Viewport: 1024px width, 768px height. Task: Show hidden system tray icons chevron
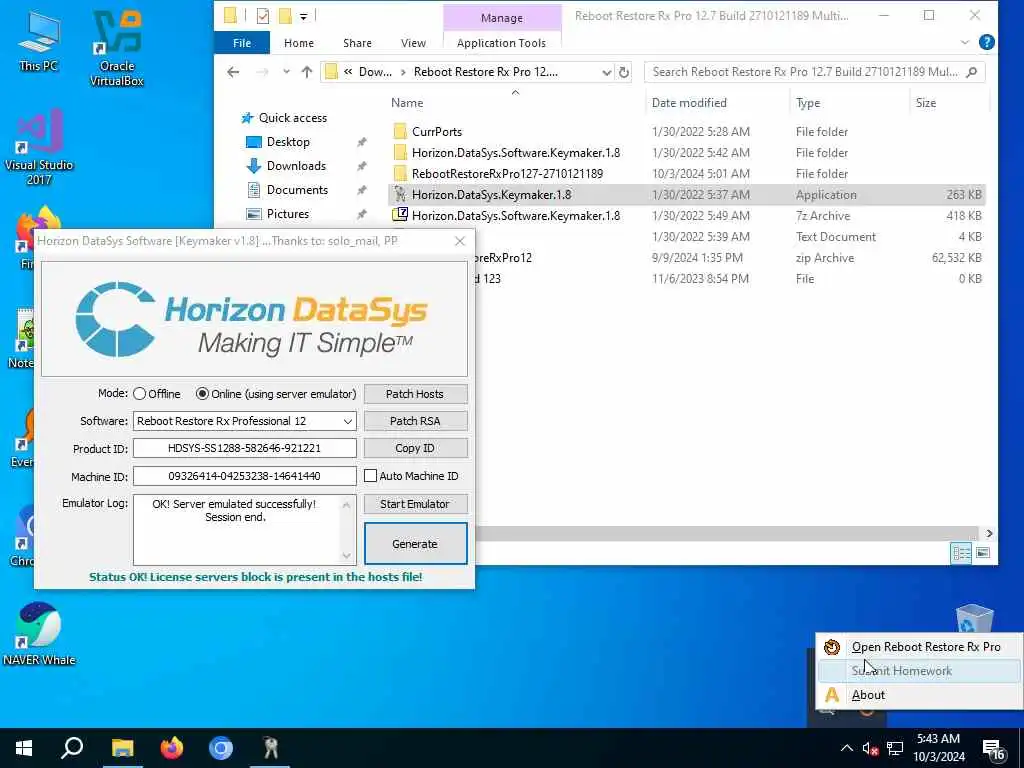(846, 748)
